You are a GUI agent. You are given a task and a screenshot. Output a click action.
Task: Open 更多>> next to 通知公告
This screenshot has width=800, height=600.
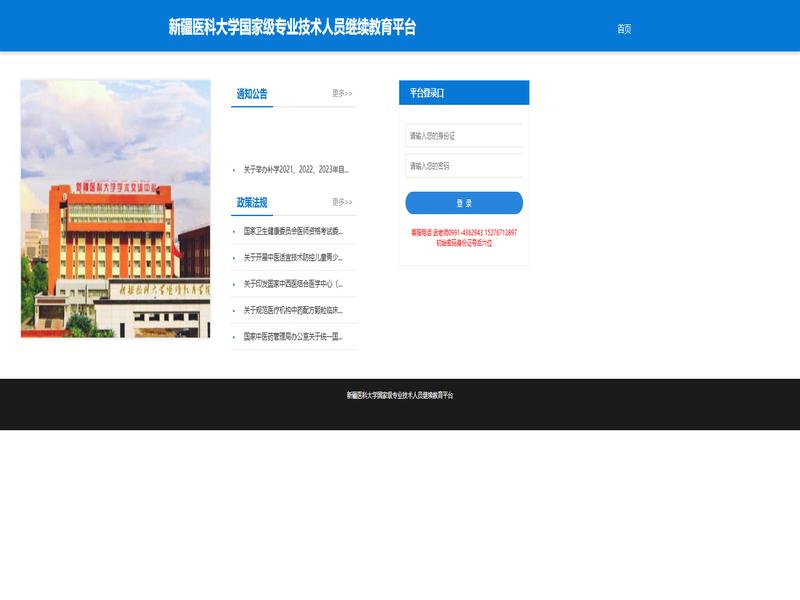tap(342, 93)
